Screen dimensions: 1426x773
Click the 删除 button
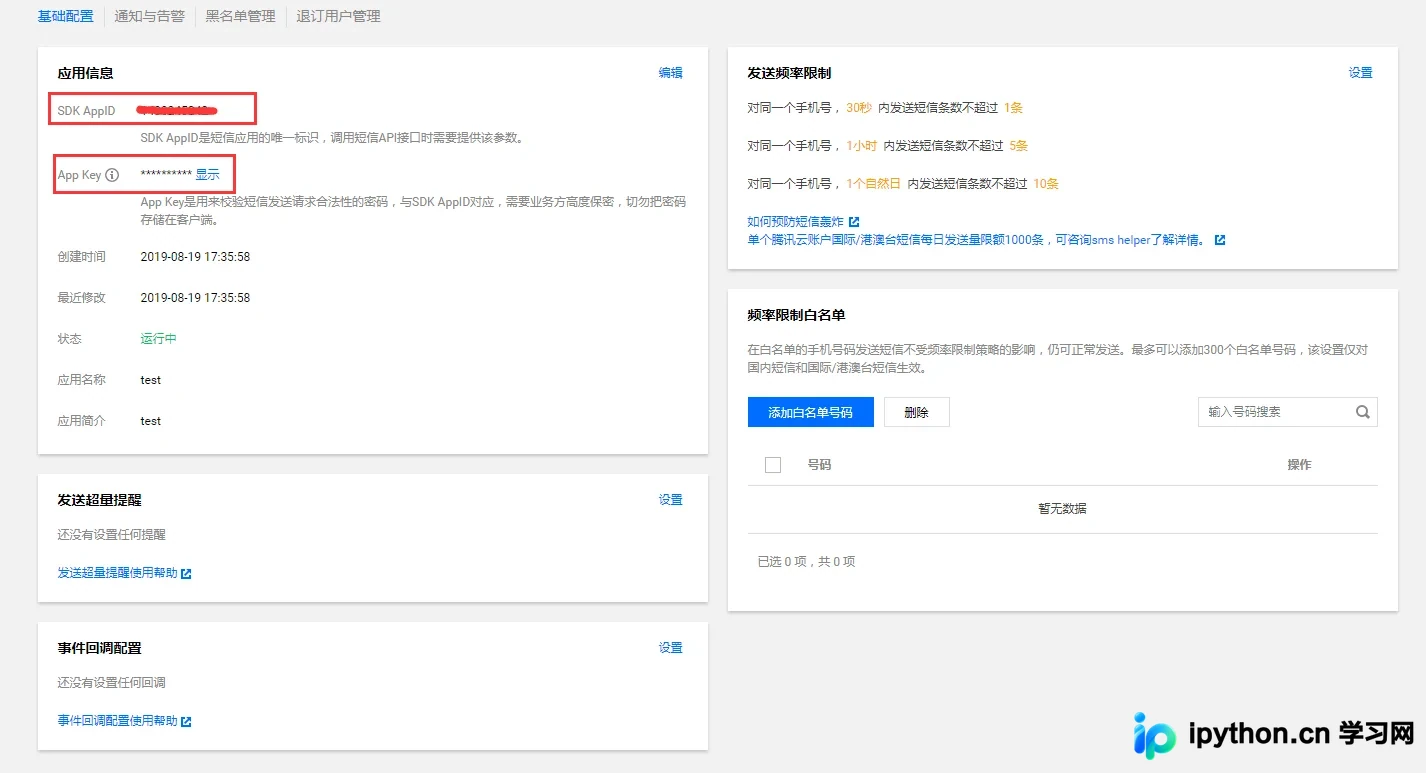[917, 412]
